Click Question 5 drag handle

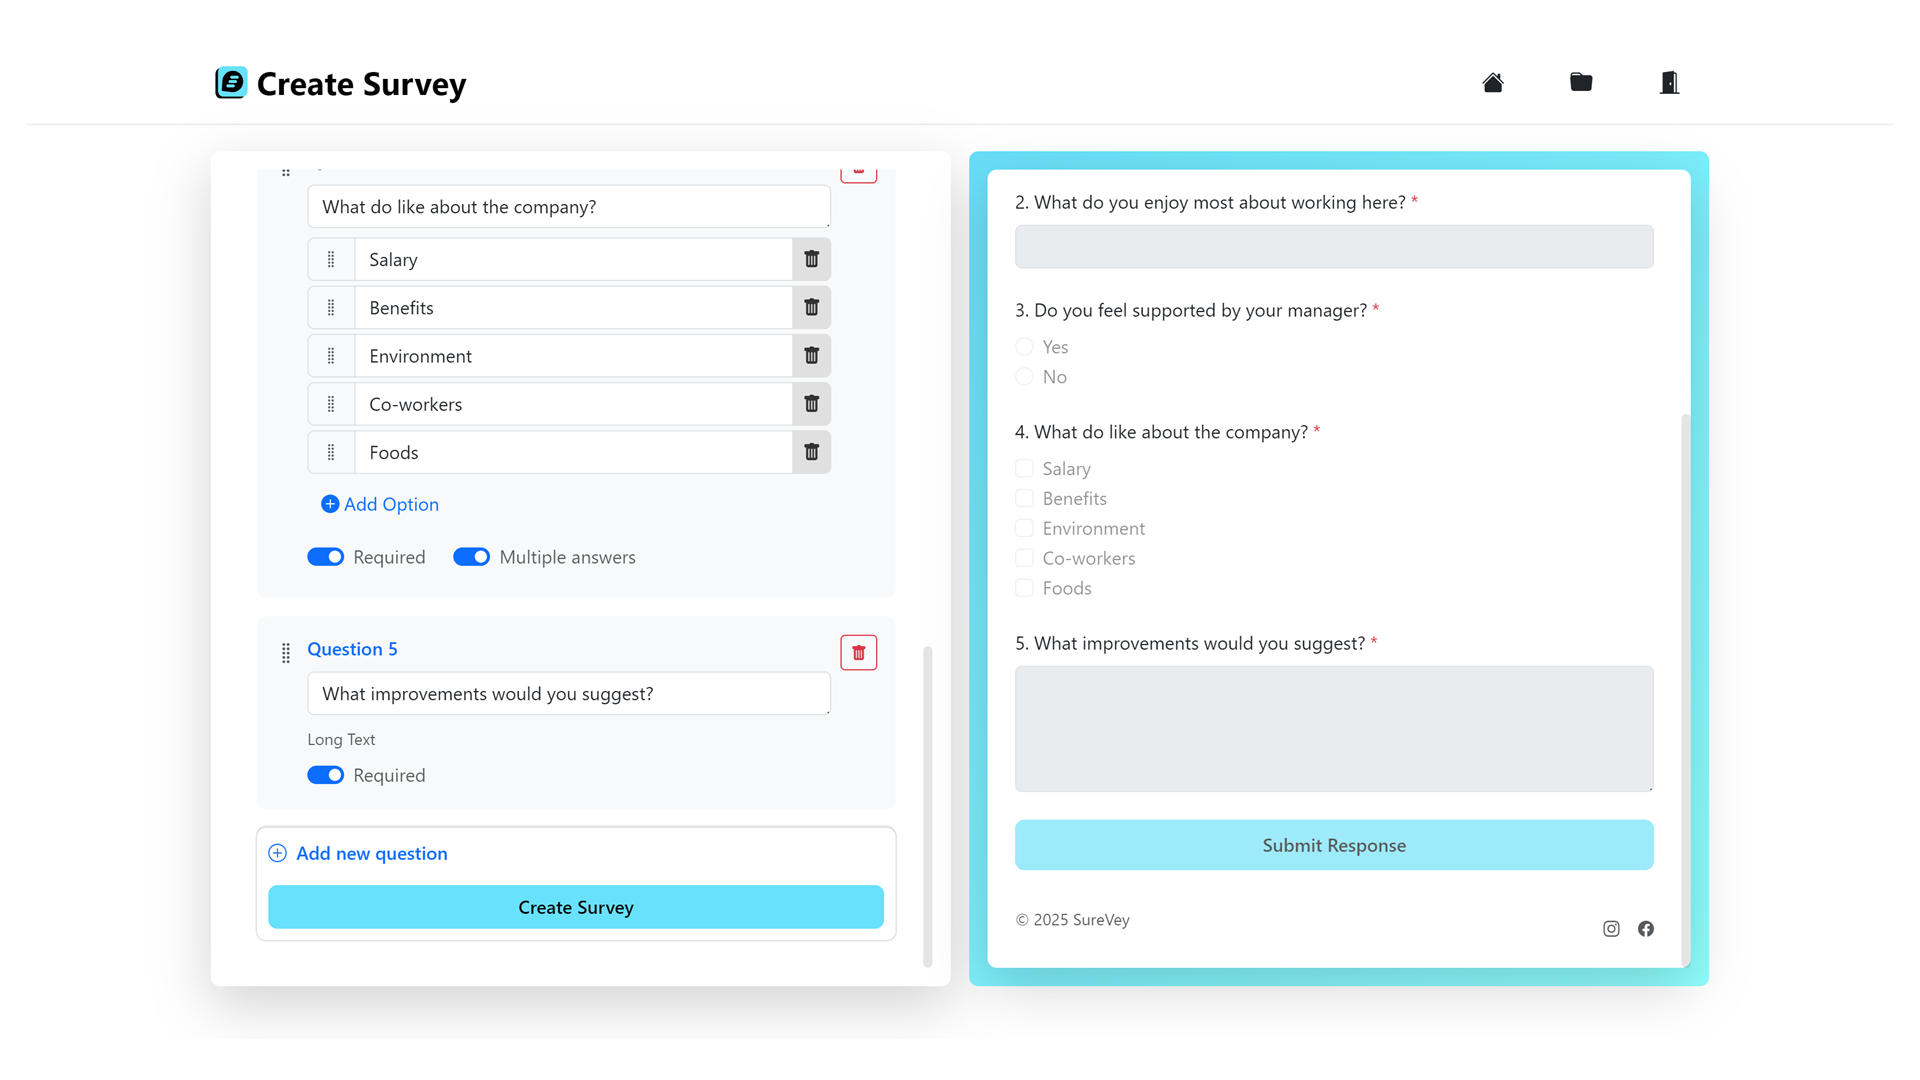(x=286, y=653)
